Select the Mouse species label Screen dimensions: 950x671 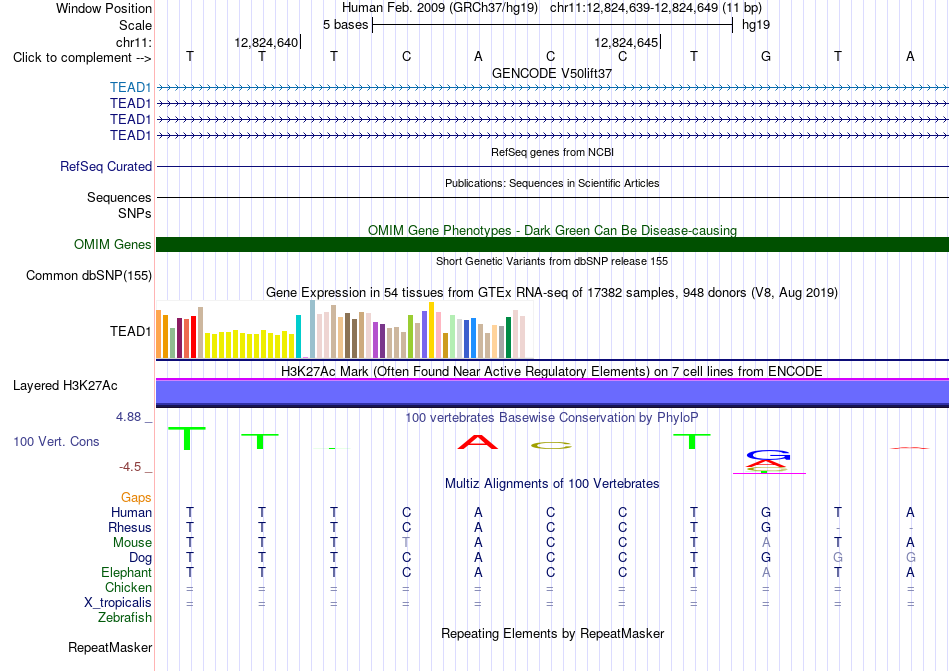pos(132,543)
